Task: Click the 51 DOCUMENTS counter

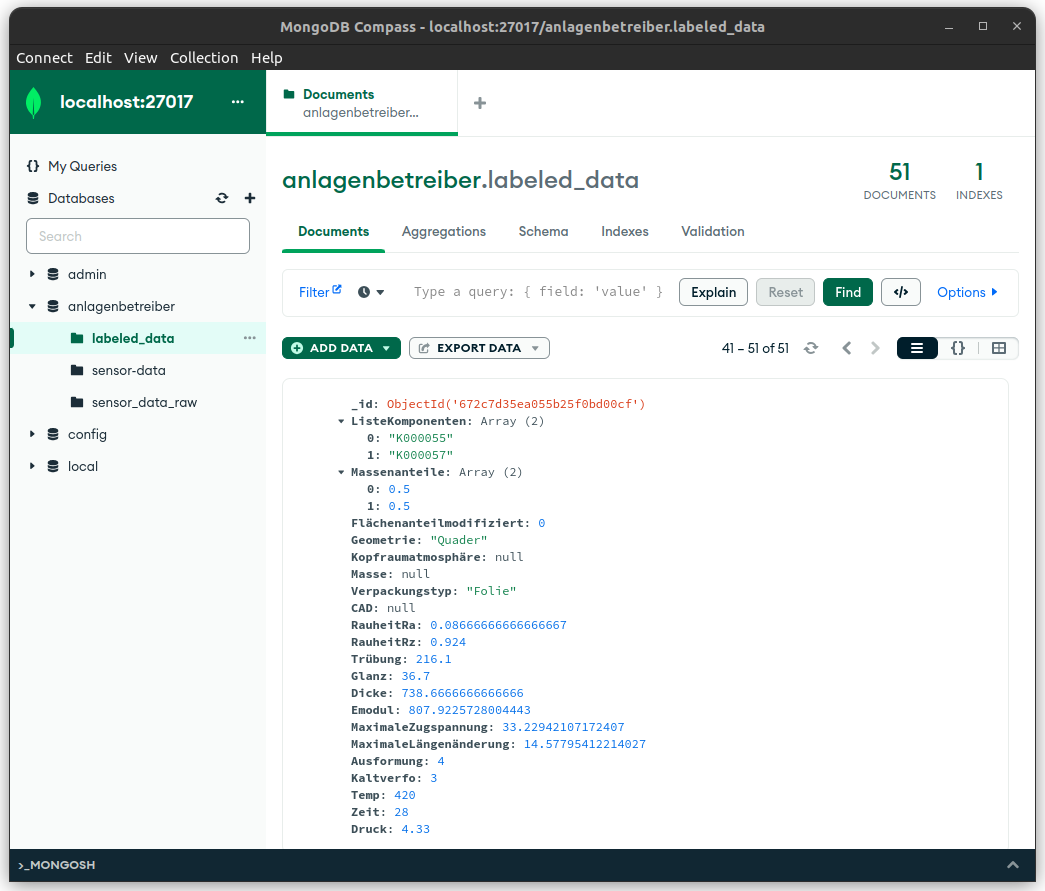Action: click(899, 181)
